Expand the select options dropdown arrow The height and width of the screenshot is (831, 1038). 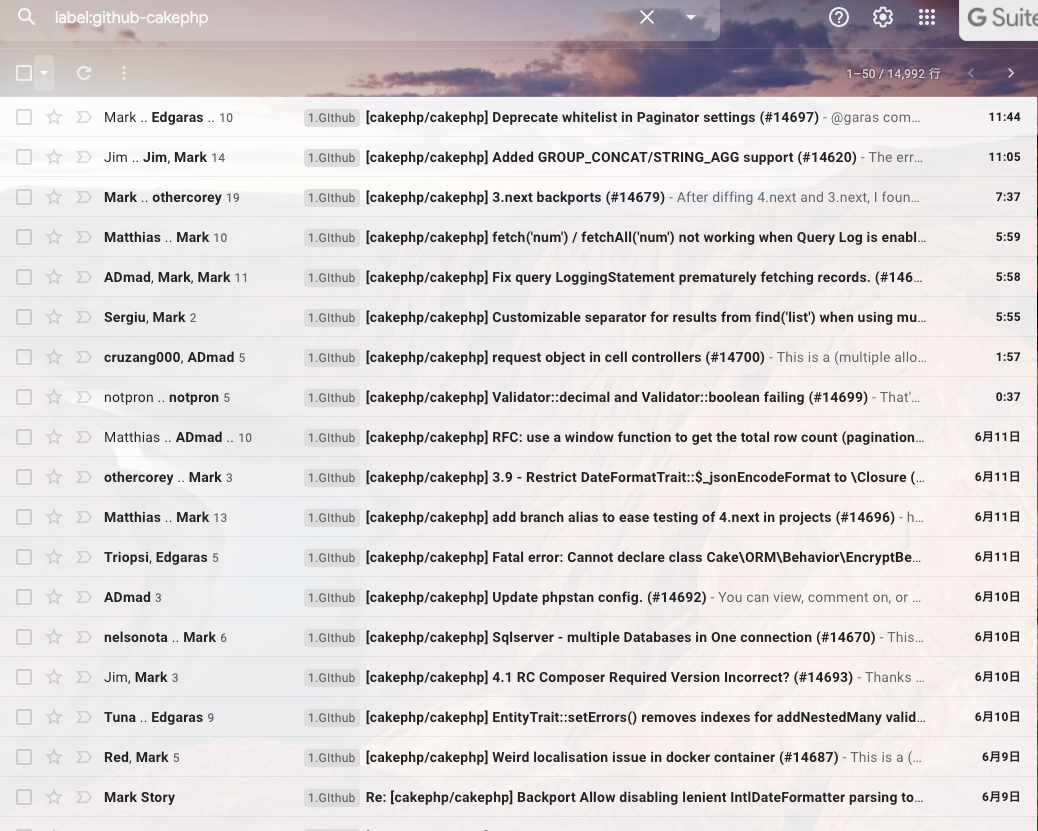[x=44, y=73]
